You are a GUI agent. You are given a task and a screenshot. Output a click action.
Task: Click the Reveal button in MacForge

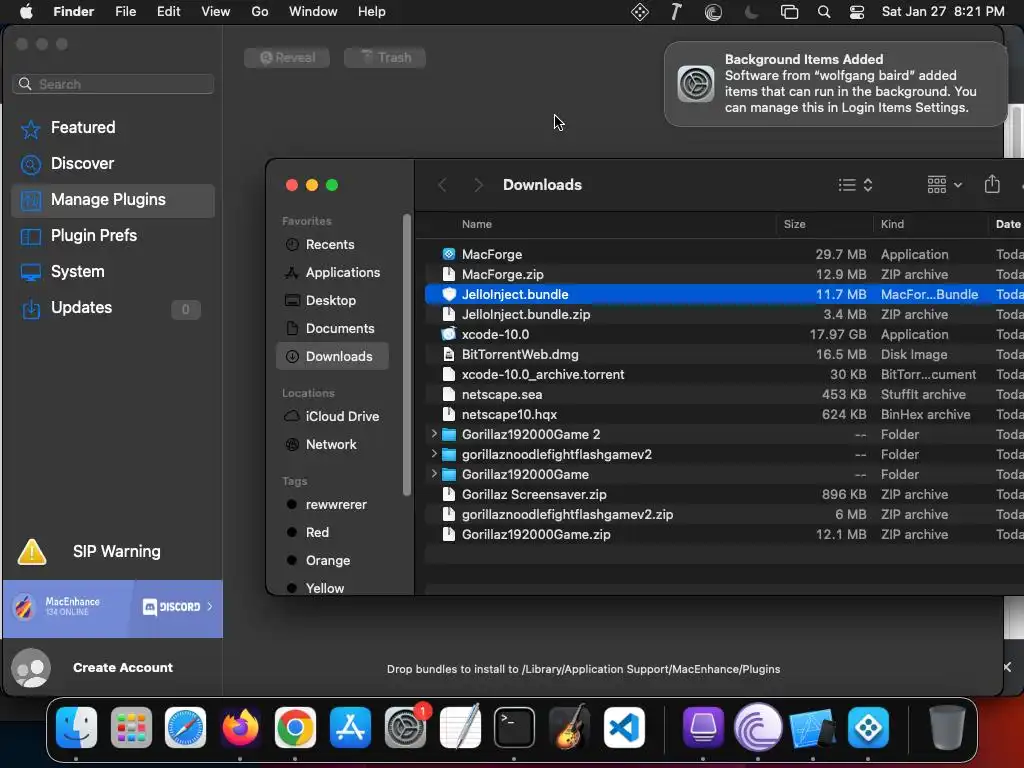[x=287, y=57]
